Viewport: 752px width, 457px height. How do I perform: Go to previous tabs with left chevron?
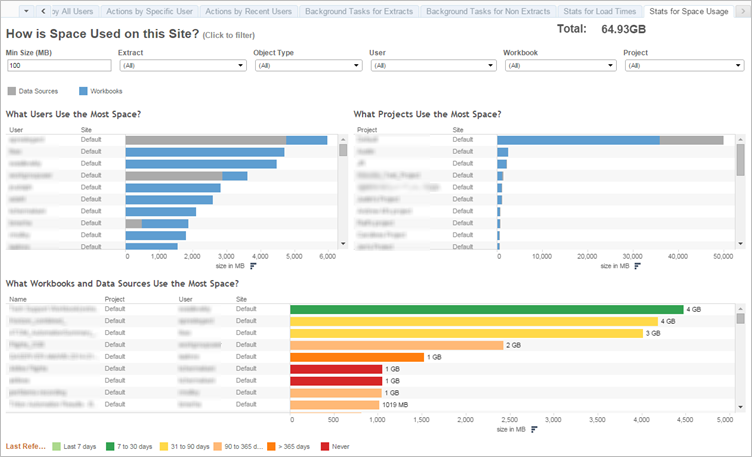tap(43, 11)
